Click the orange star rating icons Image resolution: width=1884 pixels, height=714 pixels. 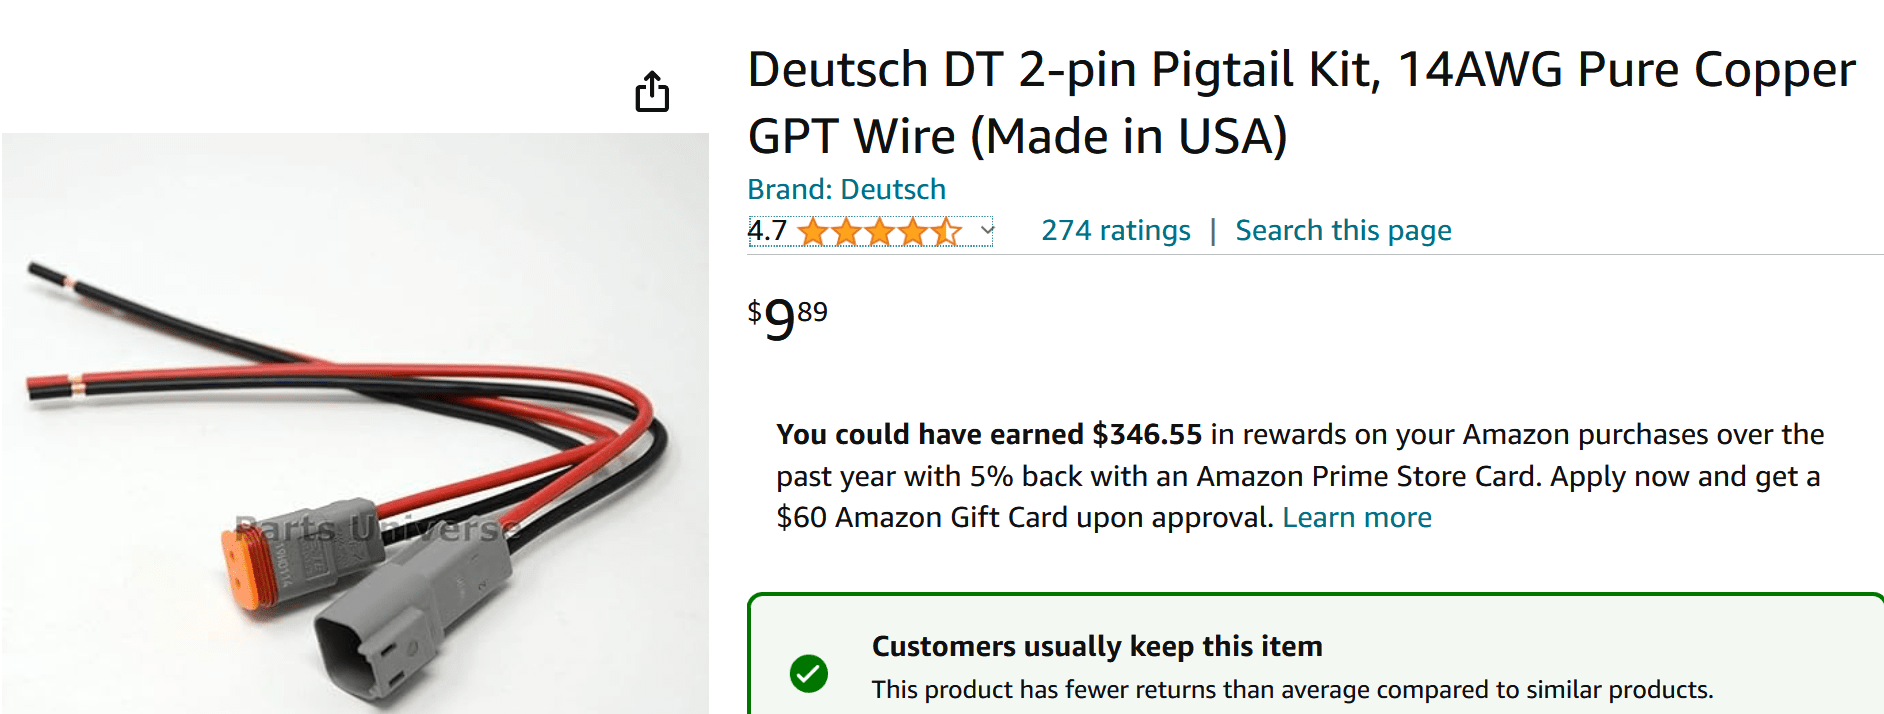pyautogui.click(x=880, y=232)
